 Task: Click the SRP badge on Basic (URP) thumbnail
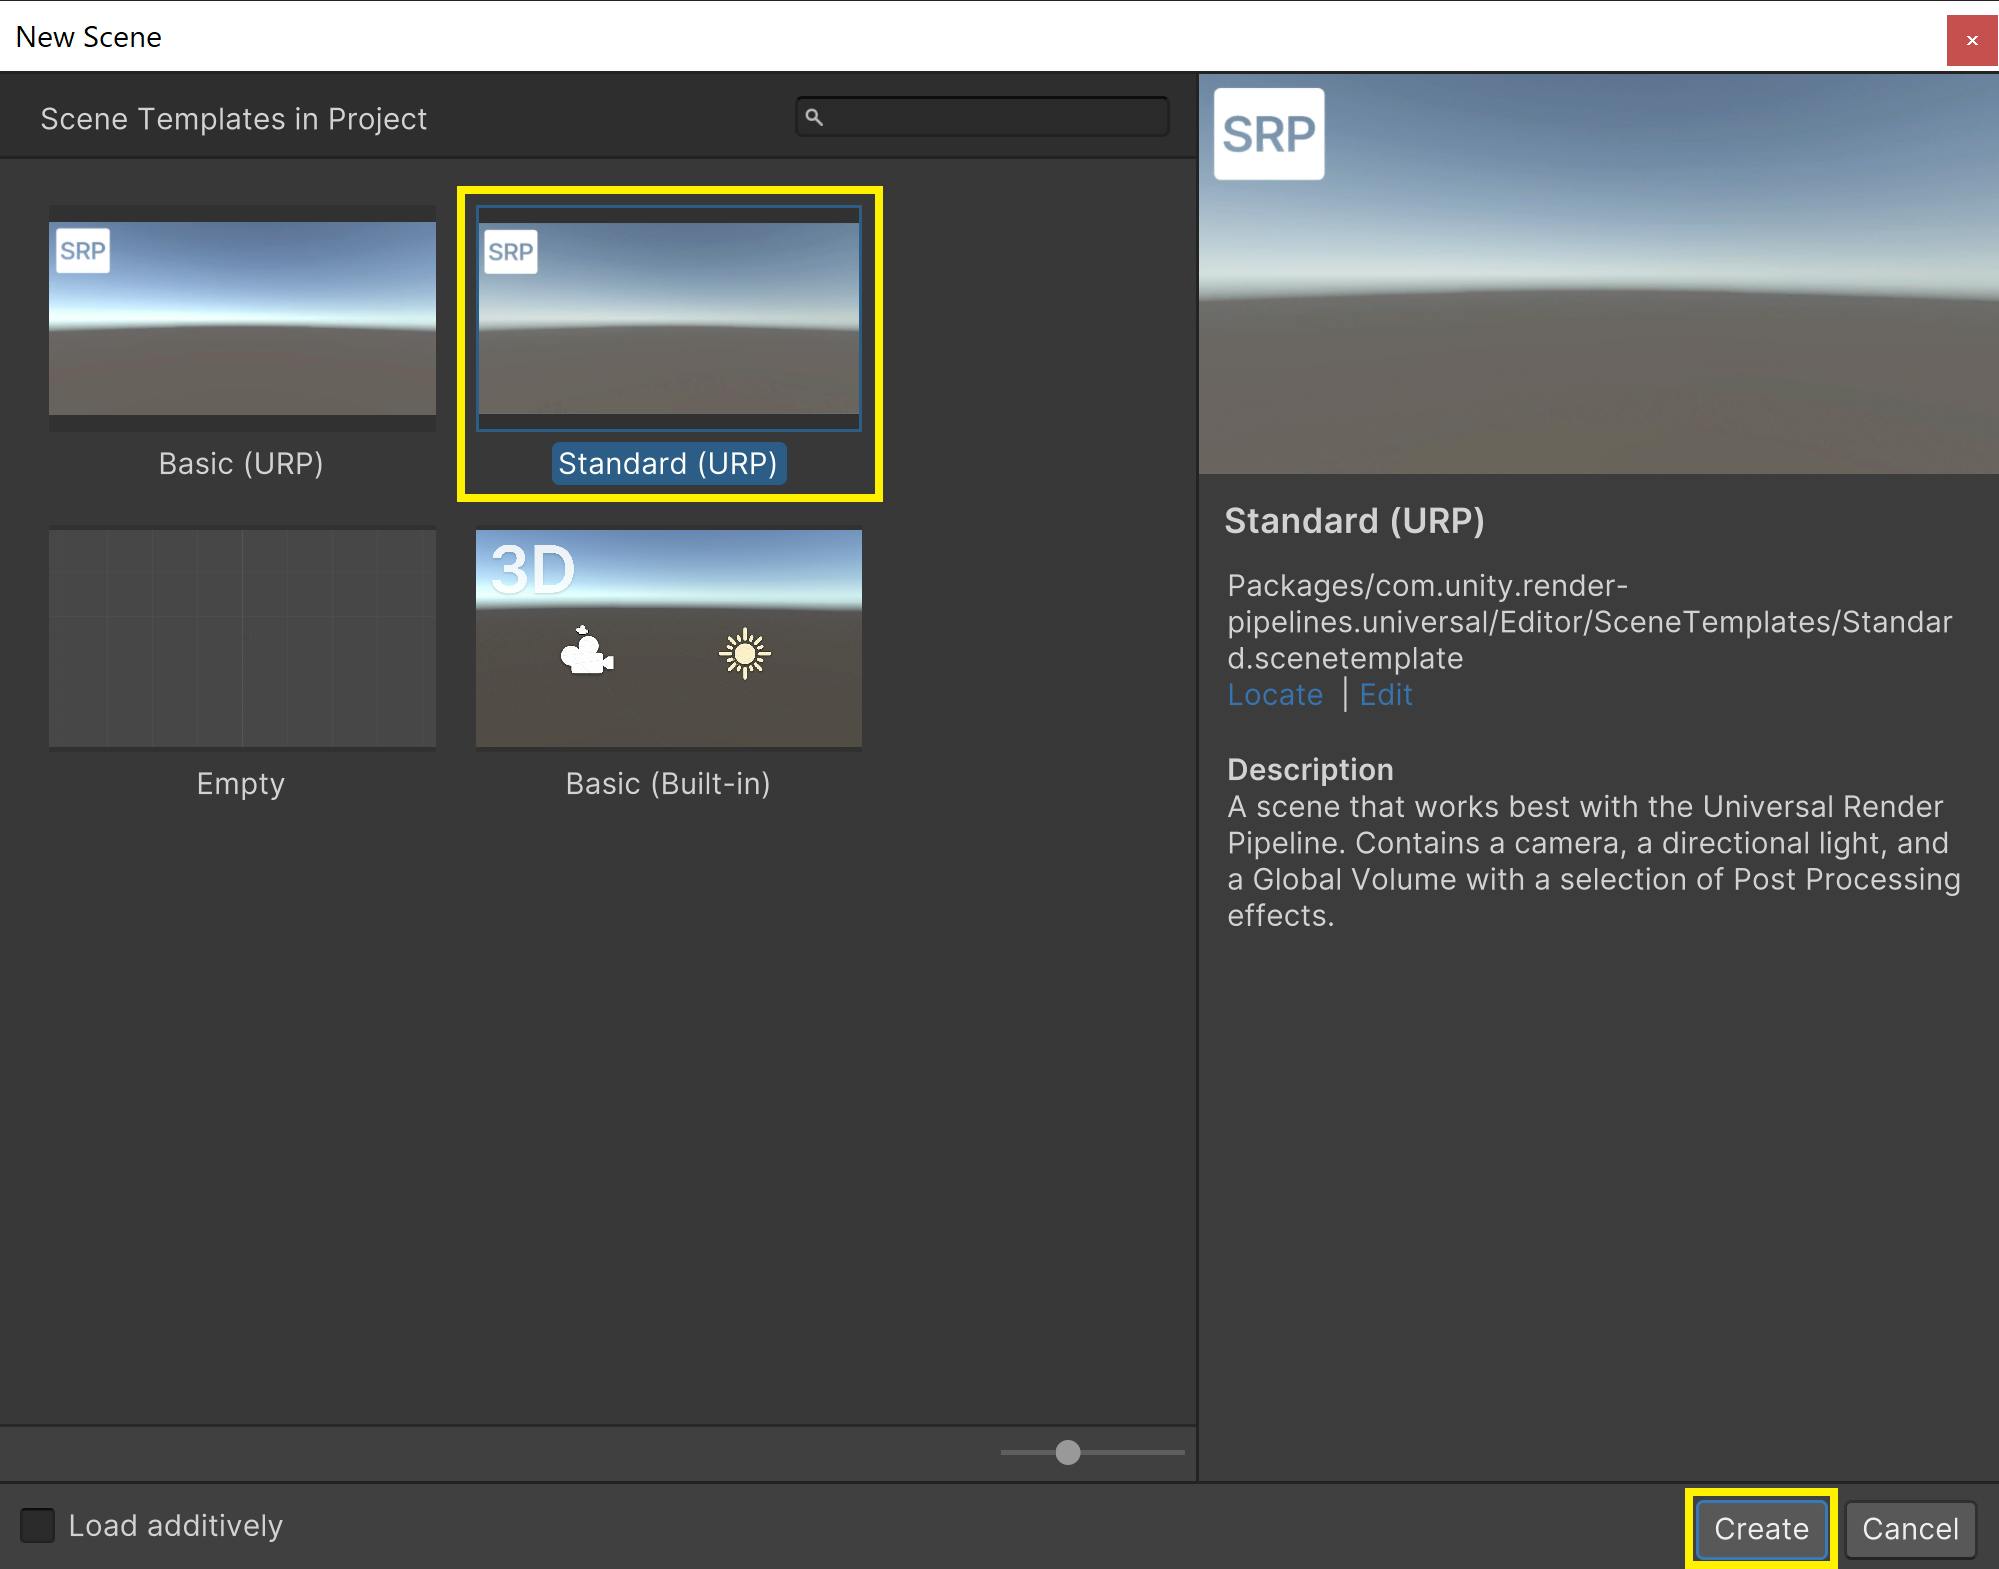point(84,251)
